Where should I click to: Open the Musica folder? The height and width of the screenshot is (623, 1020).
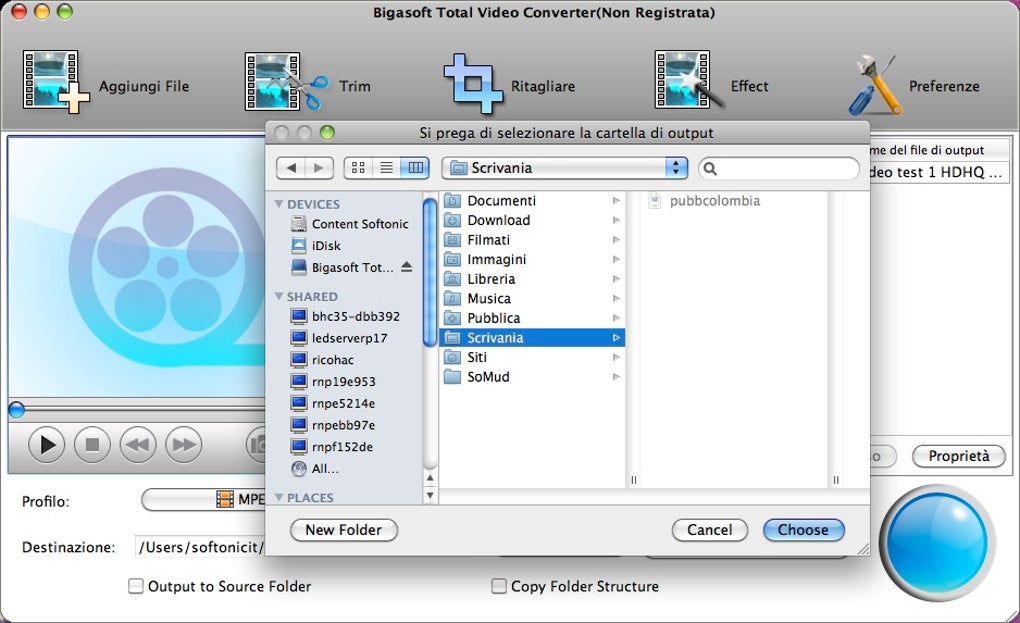tap(531, 298)
